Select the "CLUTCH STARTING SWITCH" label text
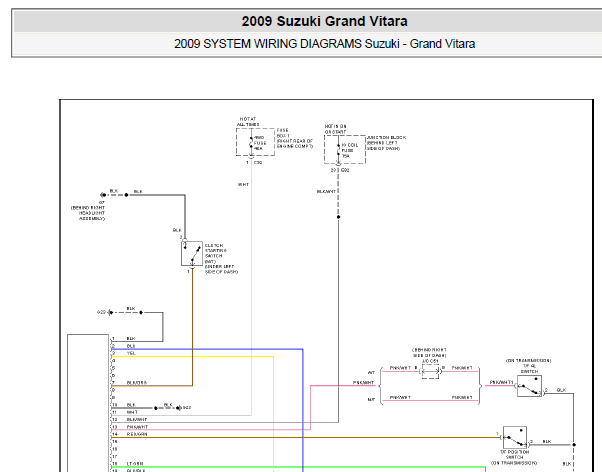 (214, 250)
